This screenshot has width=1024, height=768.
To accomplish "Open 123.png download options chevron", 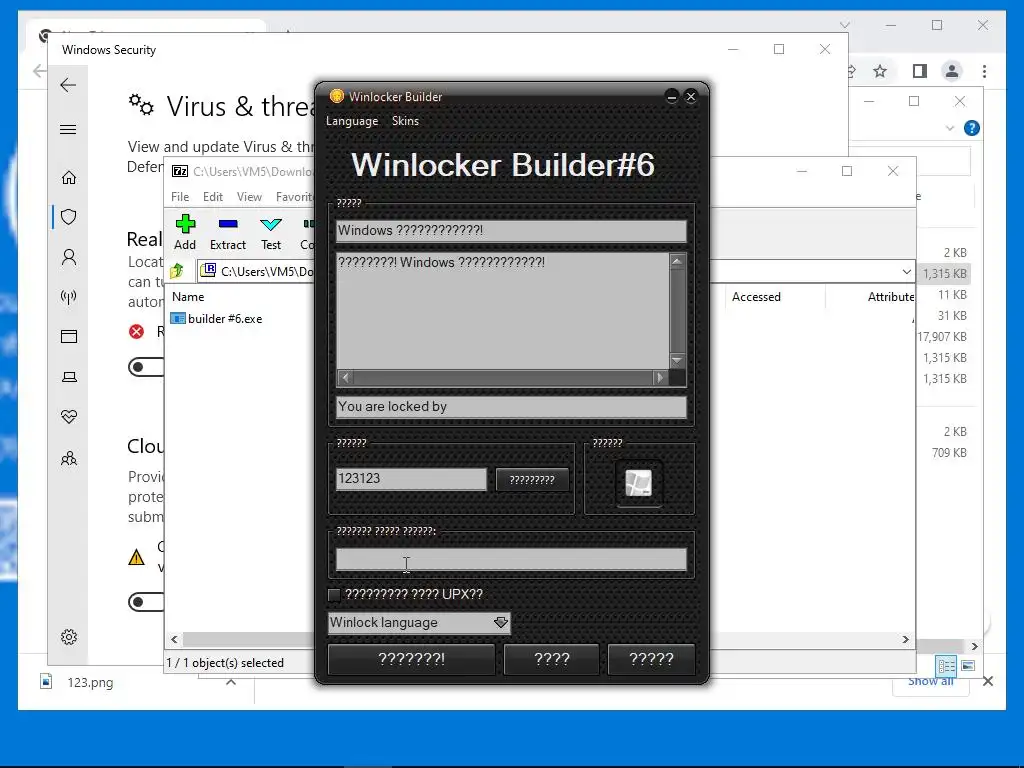I will coord(231,682).
